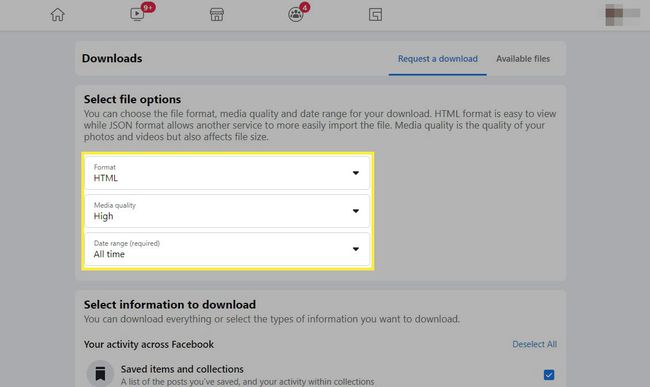Click Your activity across Facebook label
The image size is (650, 387).
(149, 344)
